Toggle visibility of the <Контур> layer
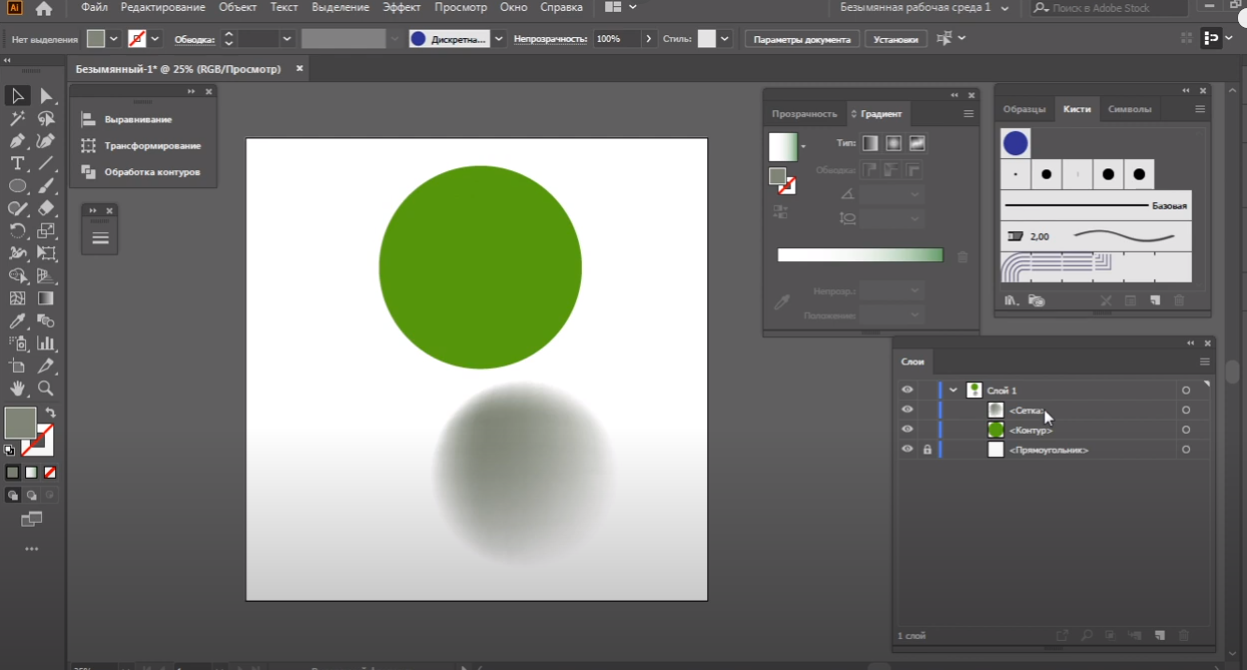This screenshot has width=1247, height=670. pos(907,430)
